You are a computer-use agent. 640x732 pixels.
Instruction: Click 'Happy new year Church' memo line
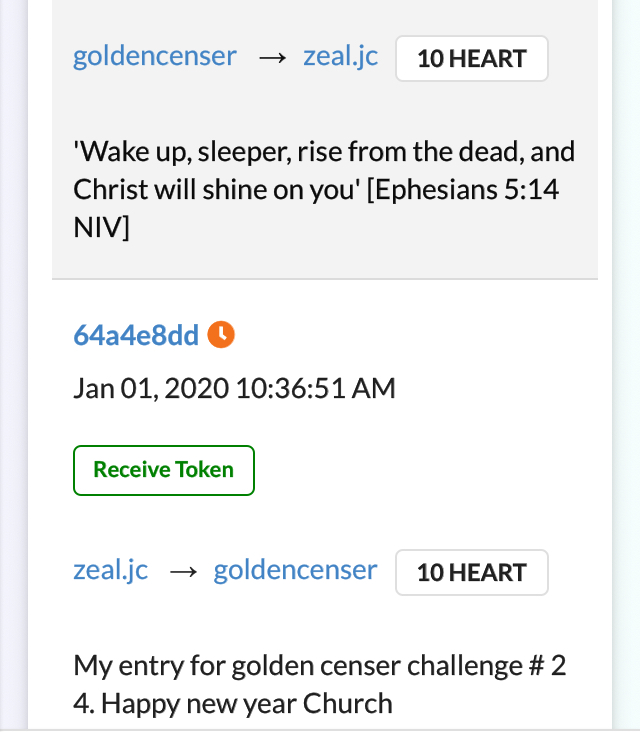(232, 704)
